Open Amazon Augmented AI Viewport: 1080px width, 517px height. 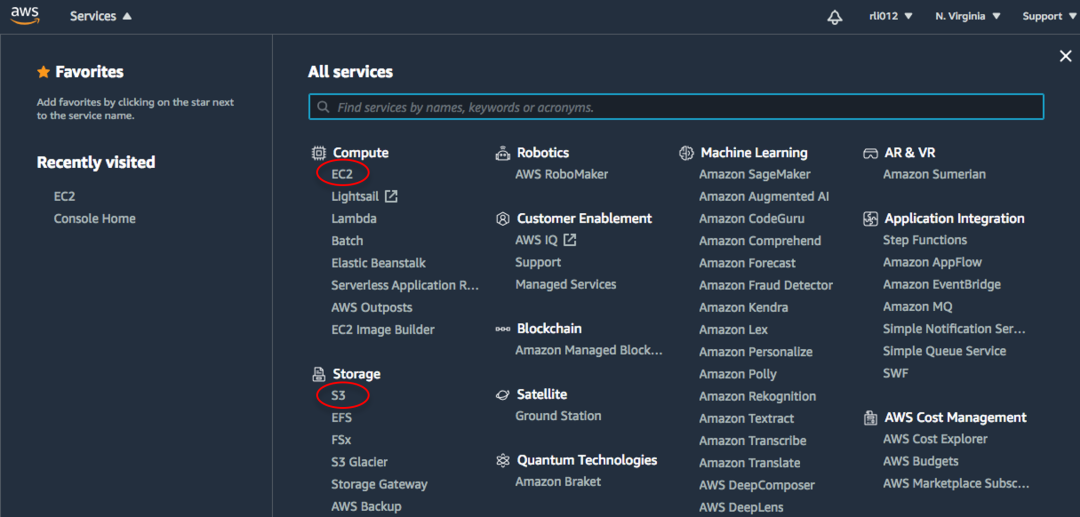click(765, 196)
